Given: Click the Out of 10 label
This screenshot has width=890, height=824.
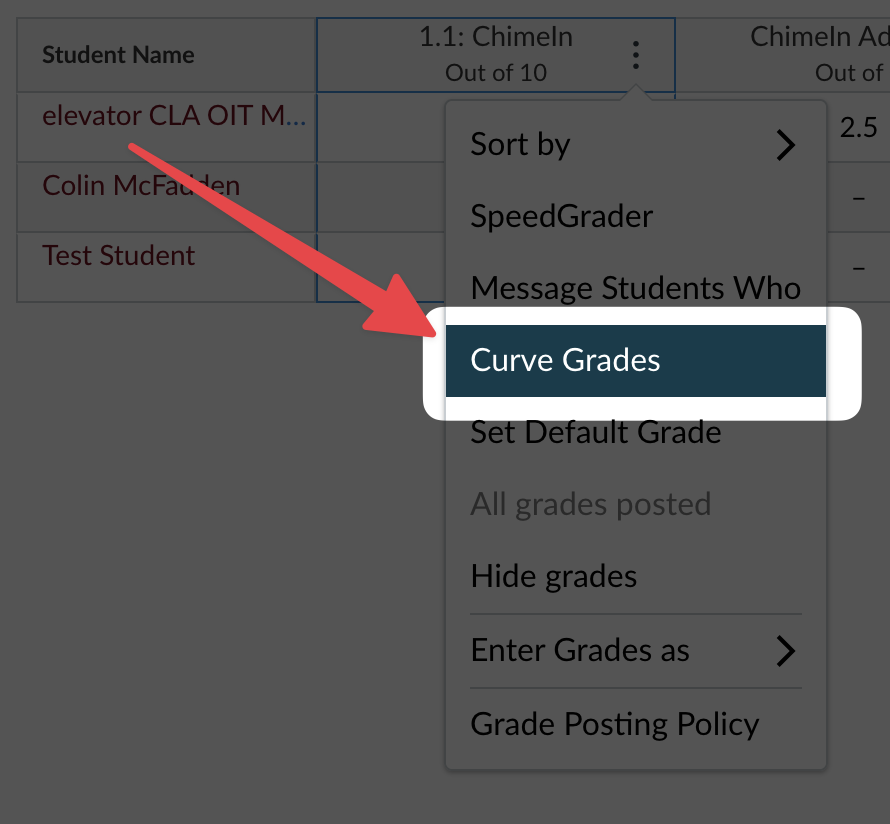Looking at the screenshot, I should 495,72.
